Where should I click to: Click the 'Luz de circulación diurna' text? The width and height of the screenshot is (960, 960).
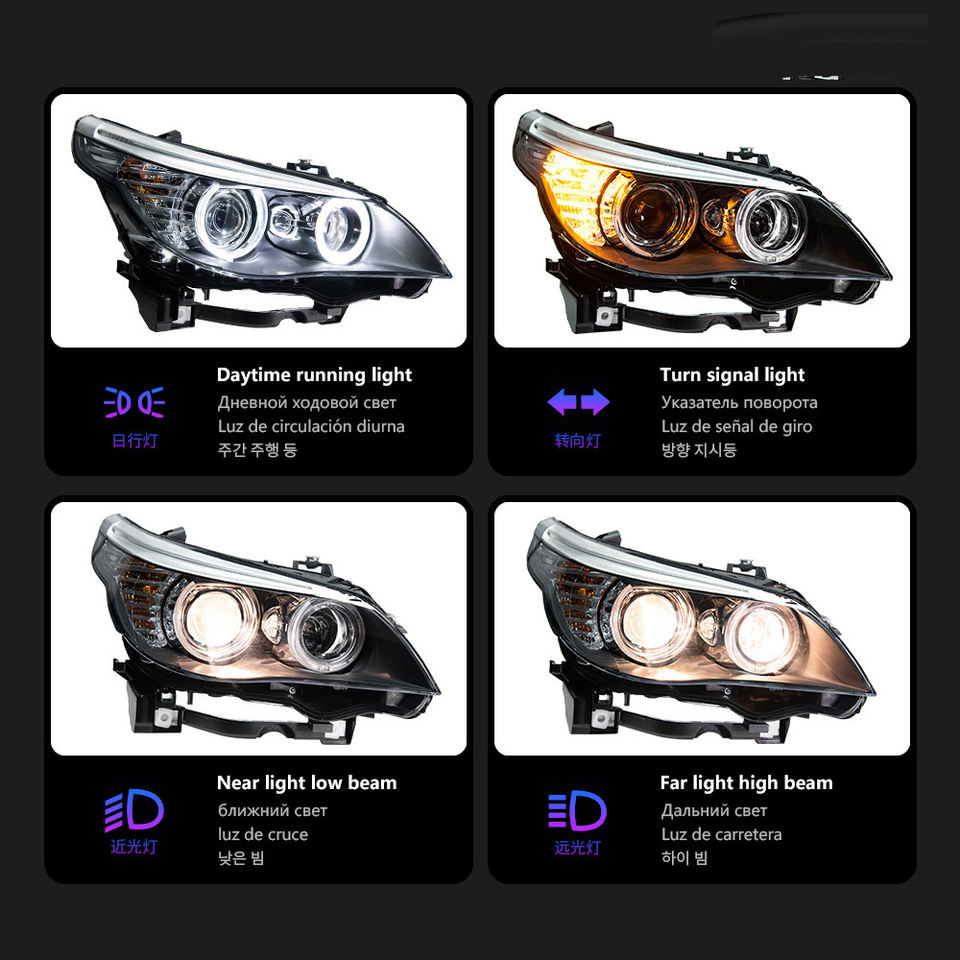(311, 426)
